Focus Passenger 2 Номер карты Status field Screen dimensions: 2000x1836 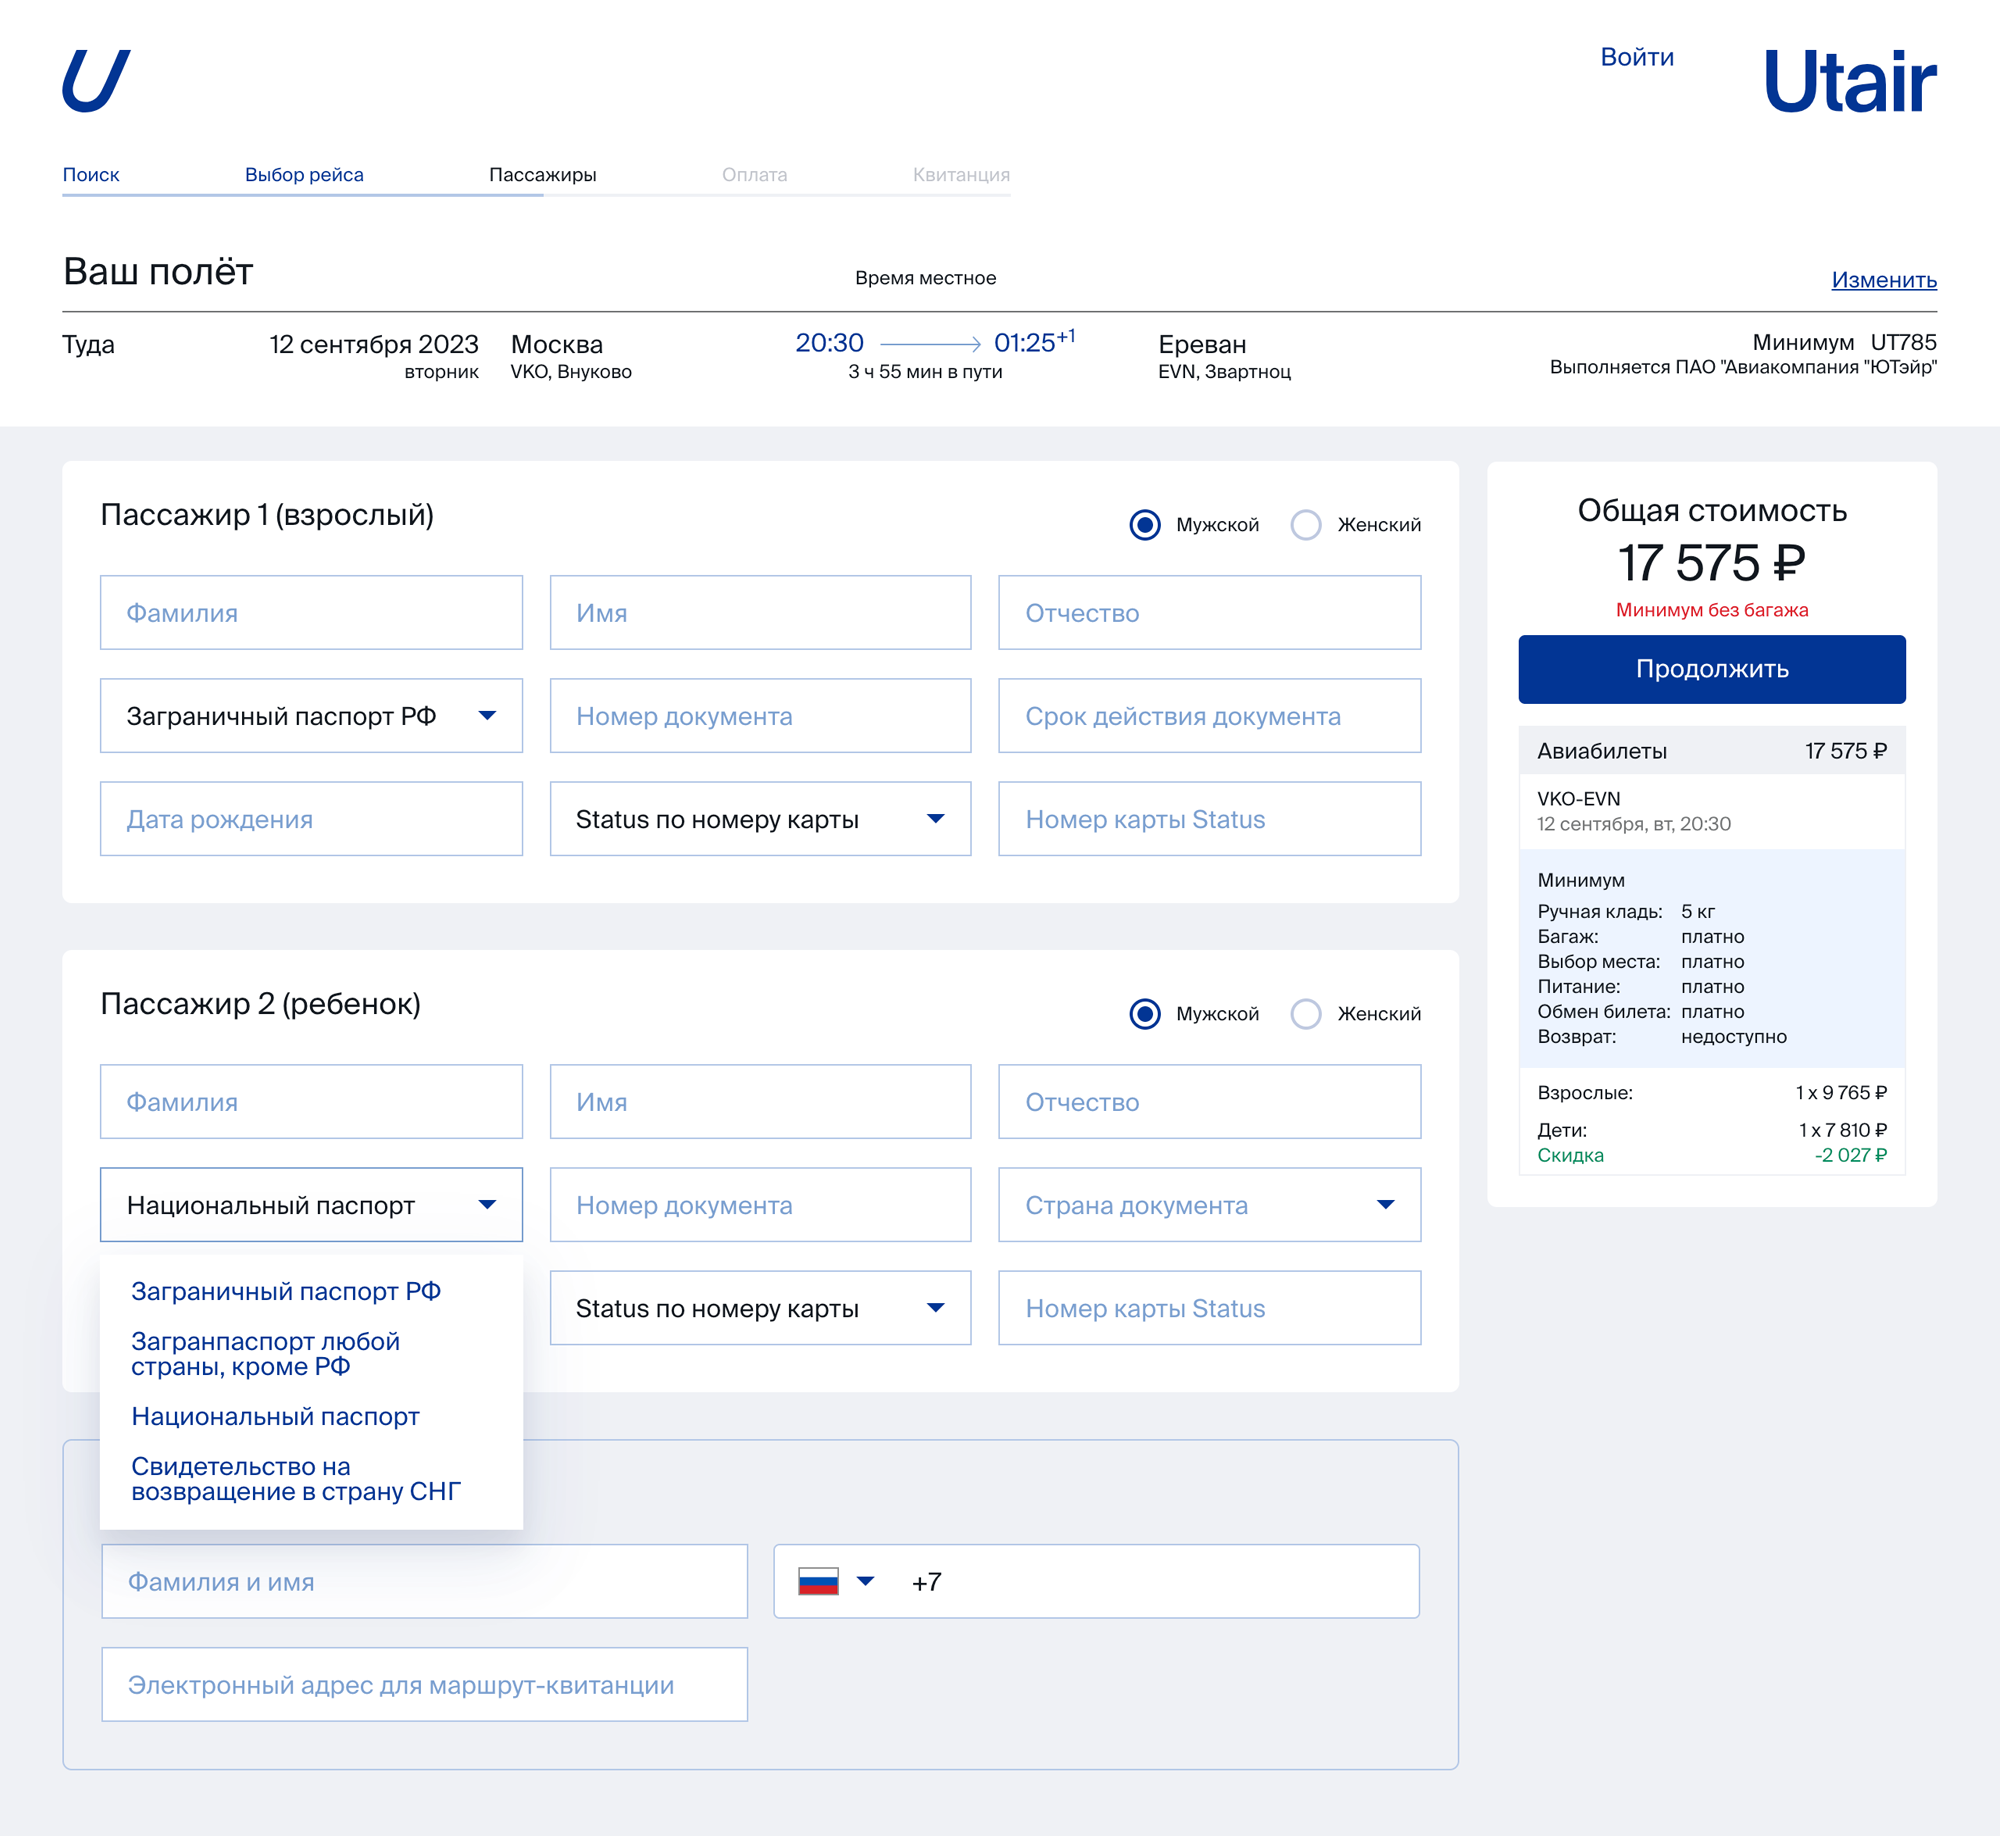1210,1308
